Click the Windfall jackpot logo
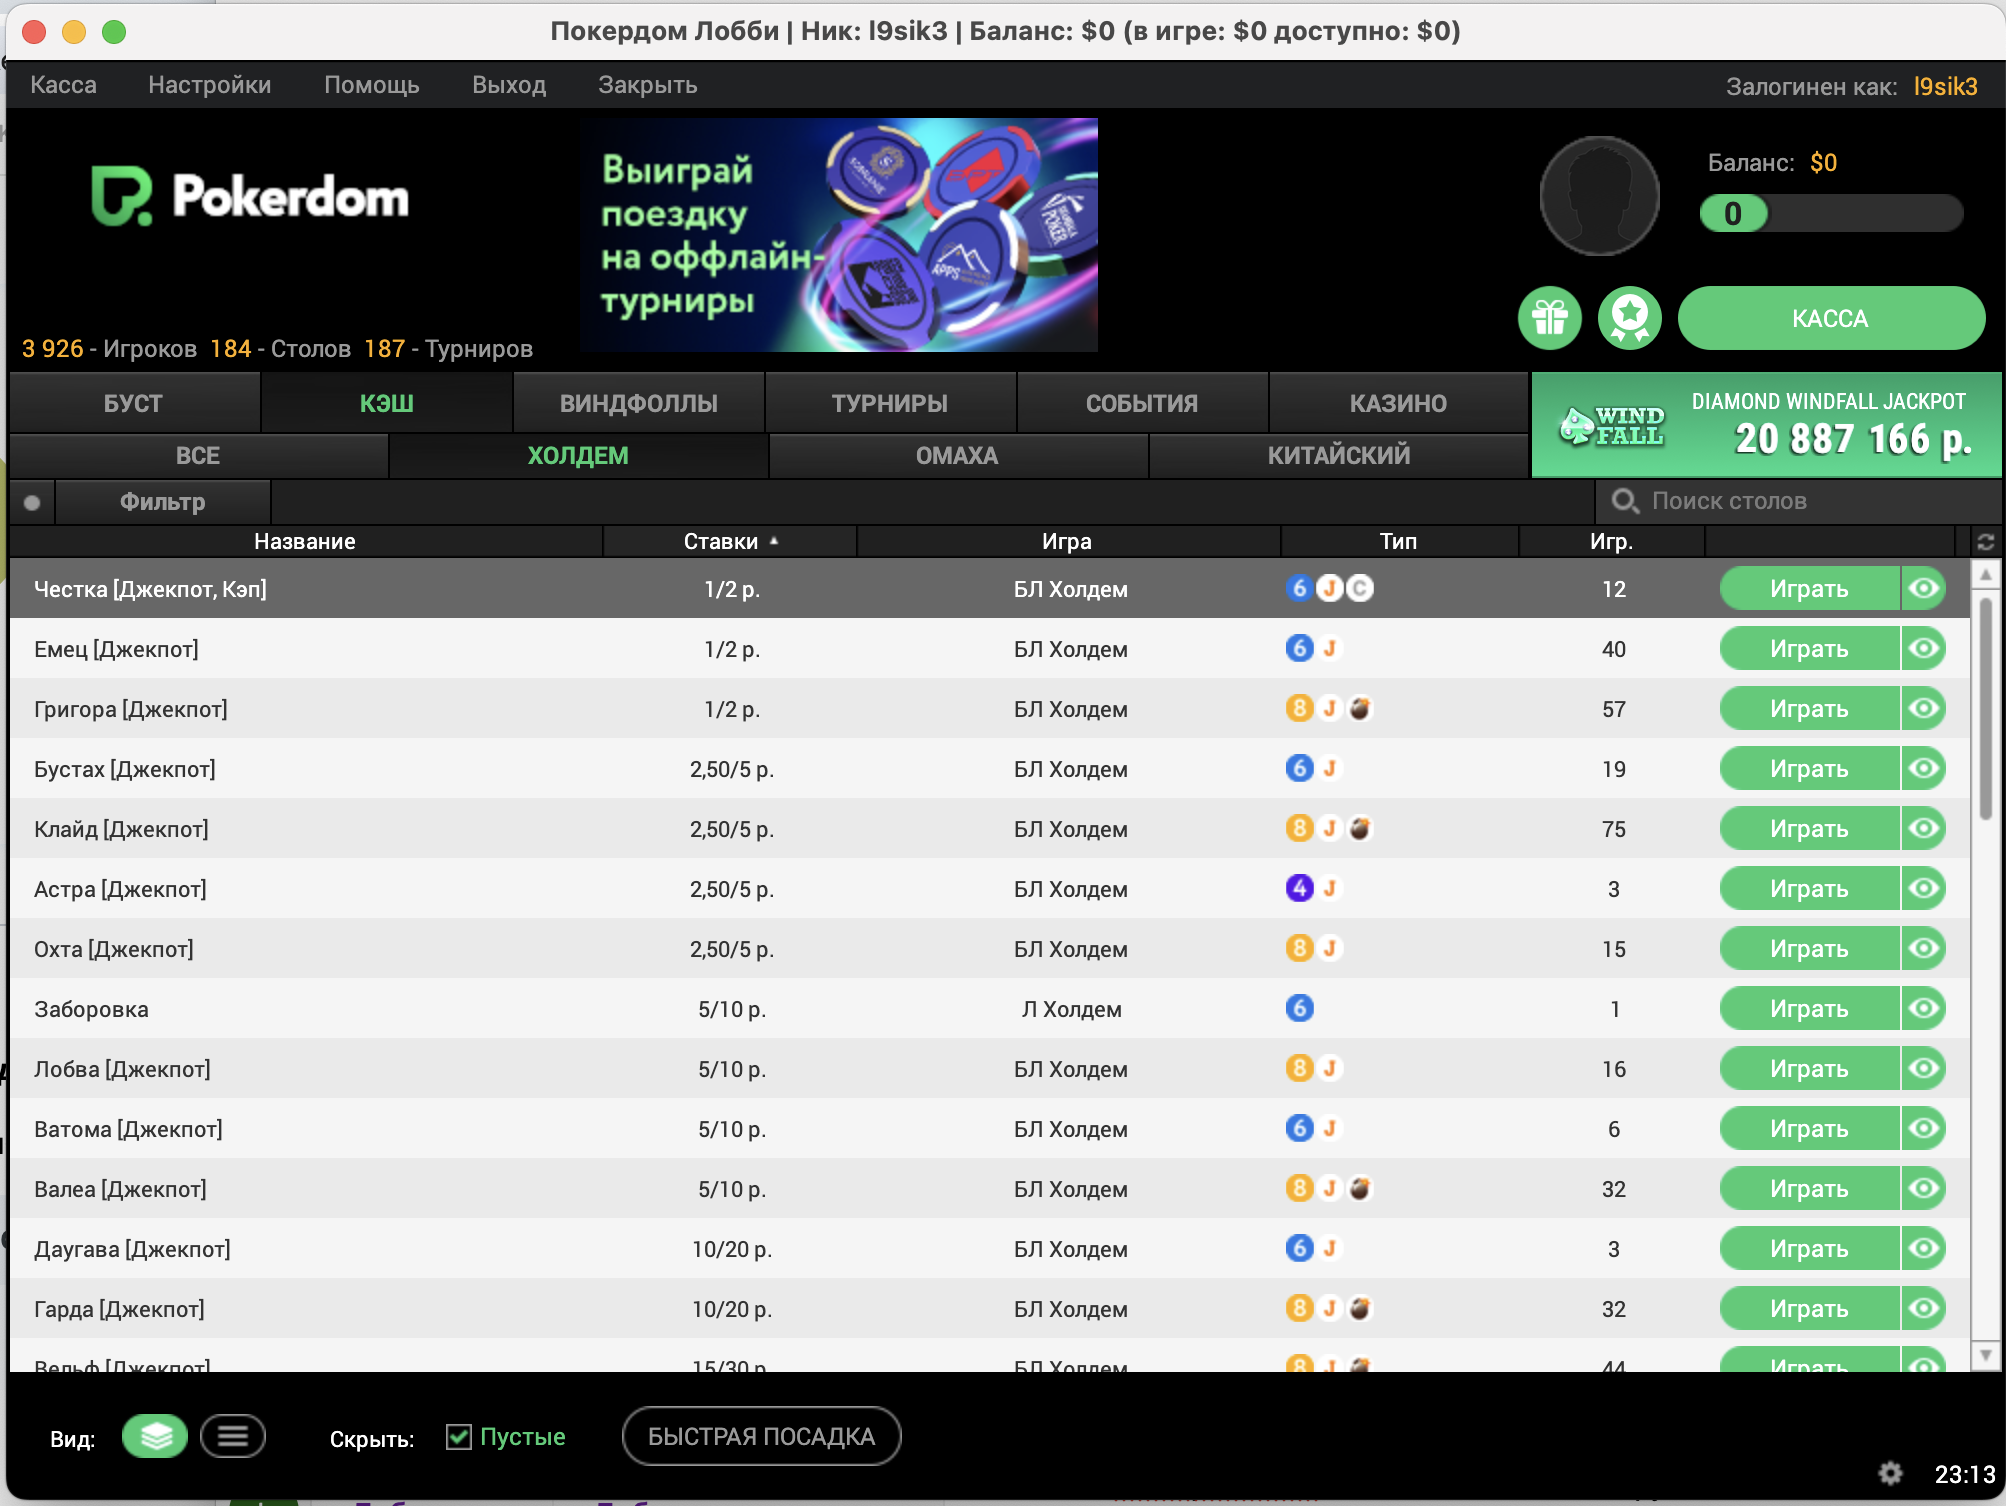 click(x=1611, y=426)
